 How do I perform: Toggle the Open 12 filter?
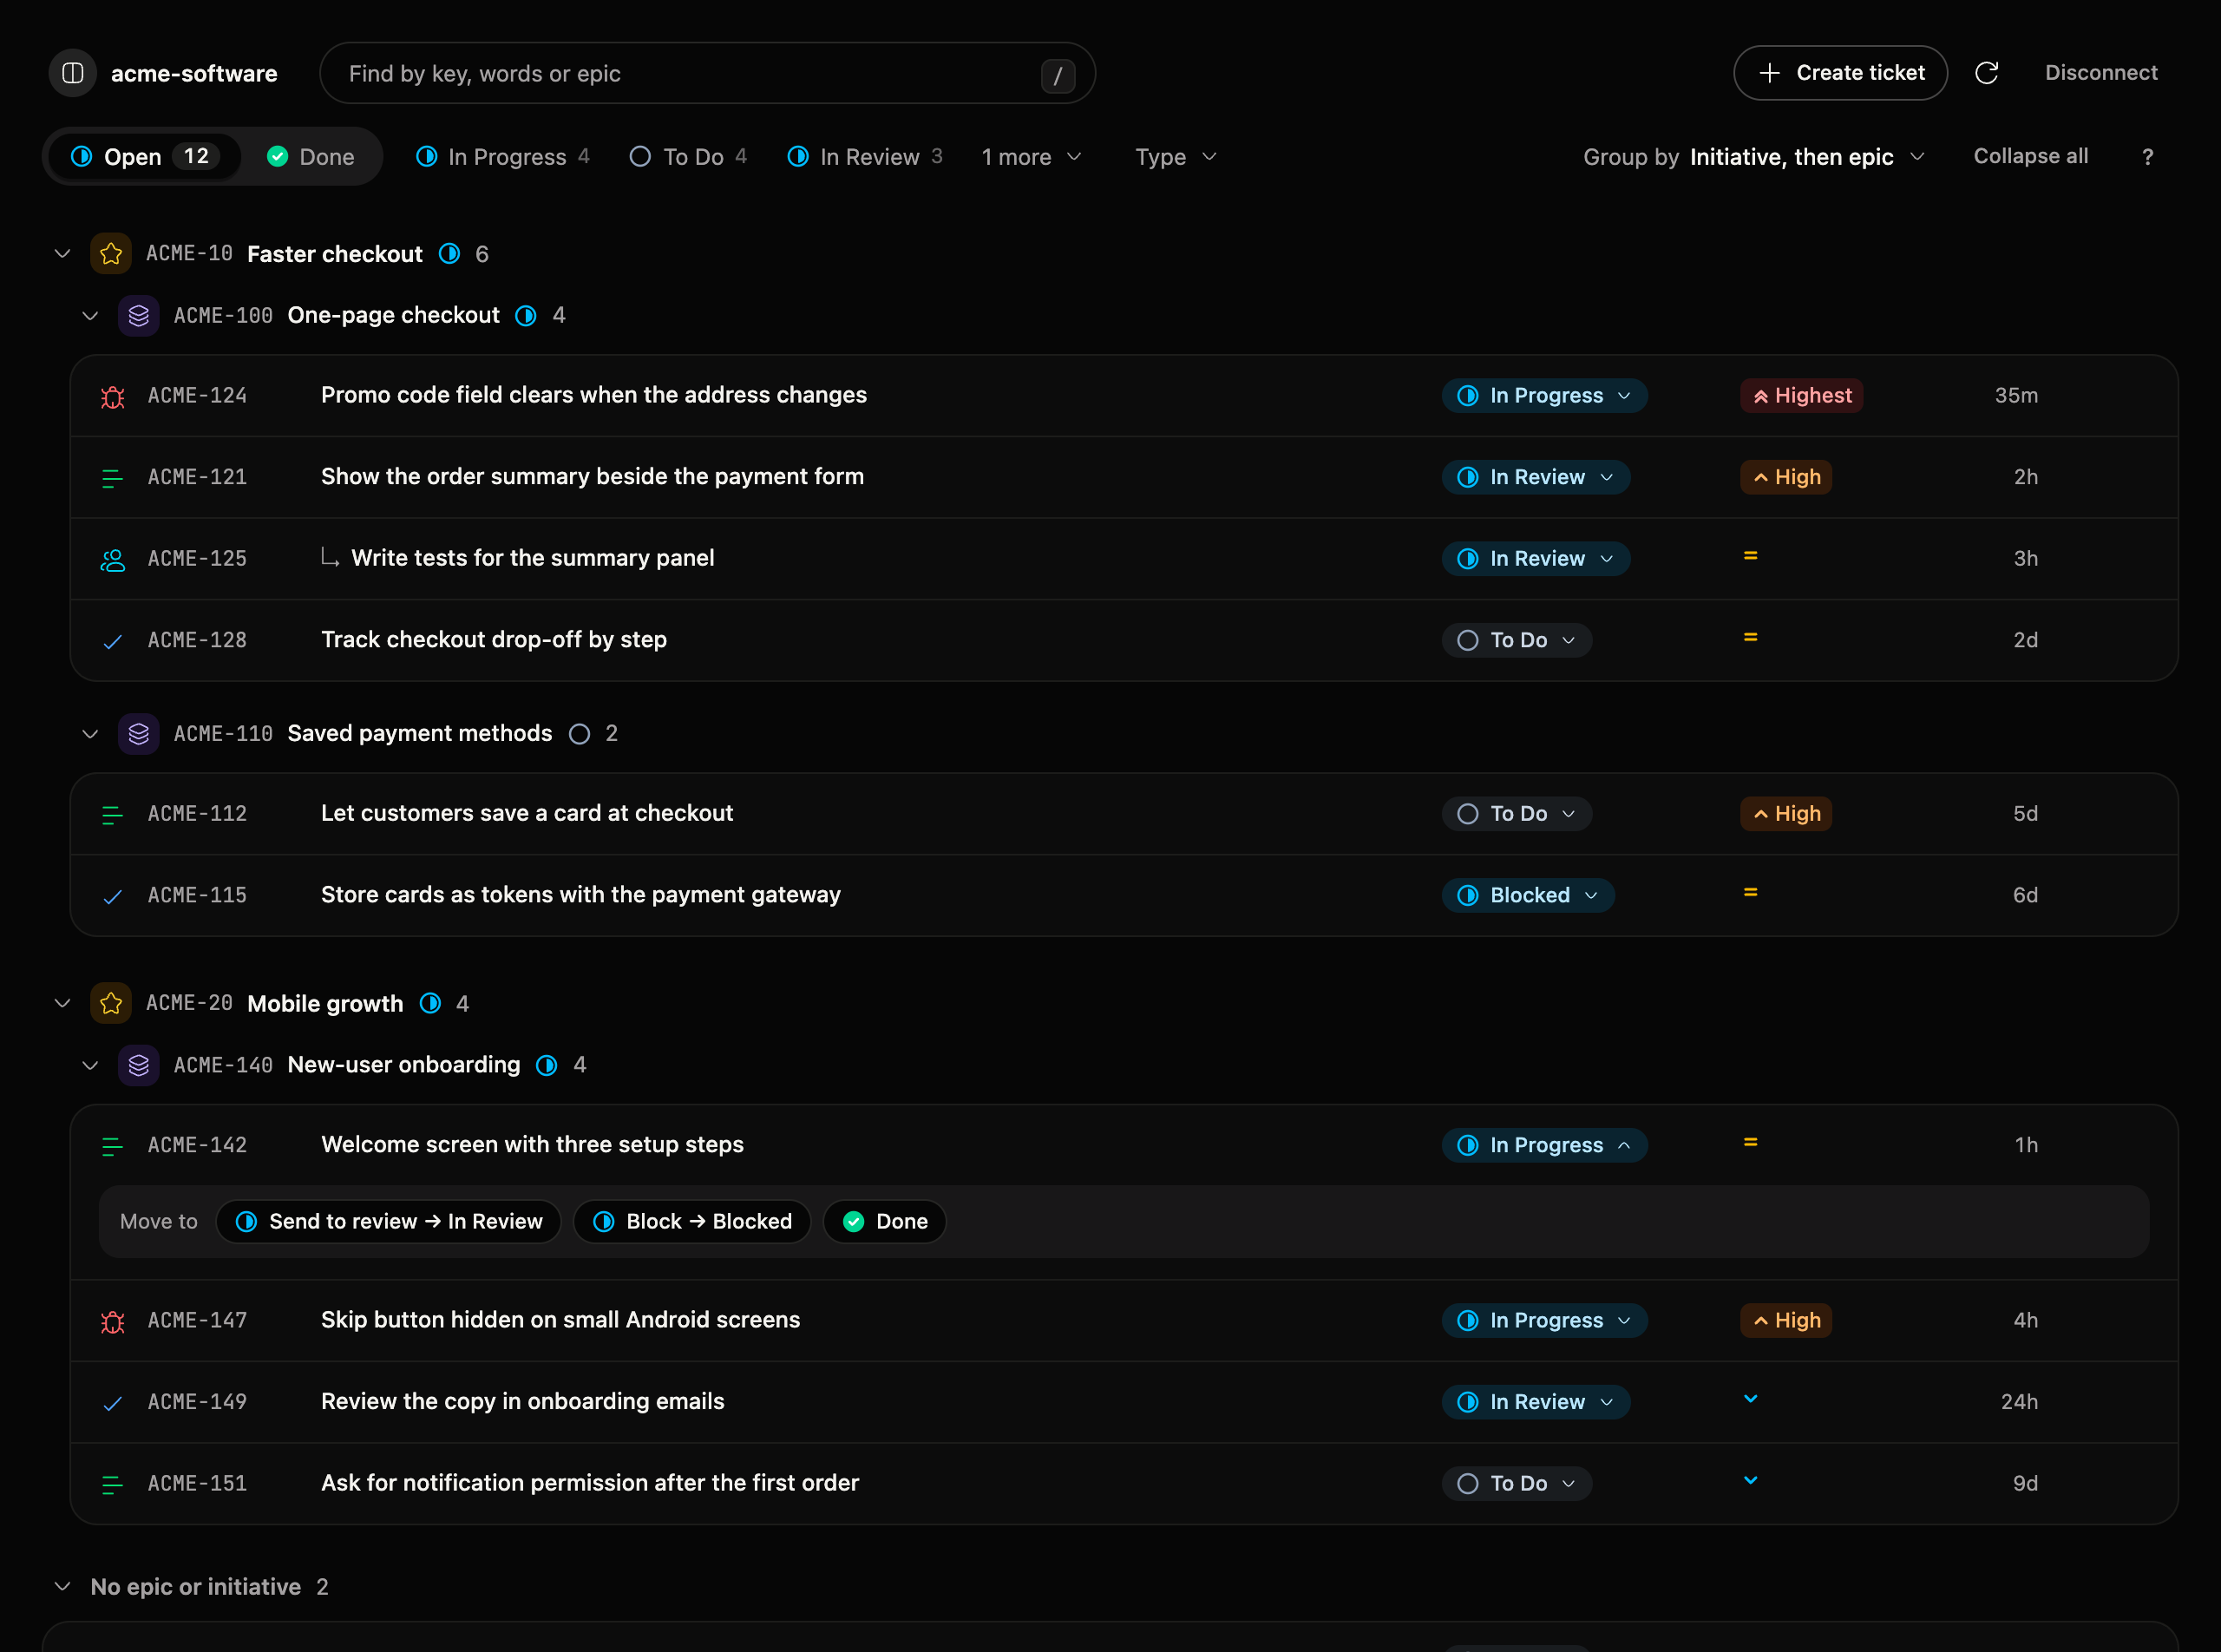coord(145,157)
